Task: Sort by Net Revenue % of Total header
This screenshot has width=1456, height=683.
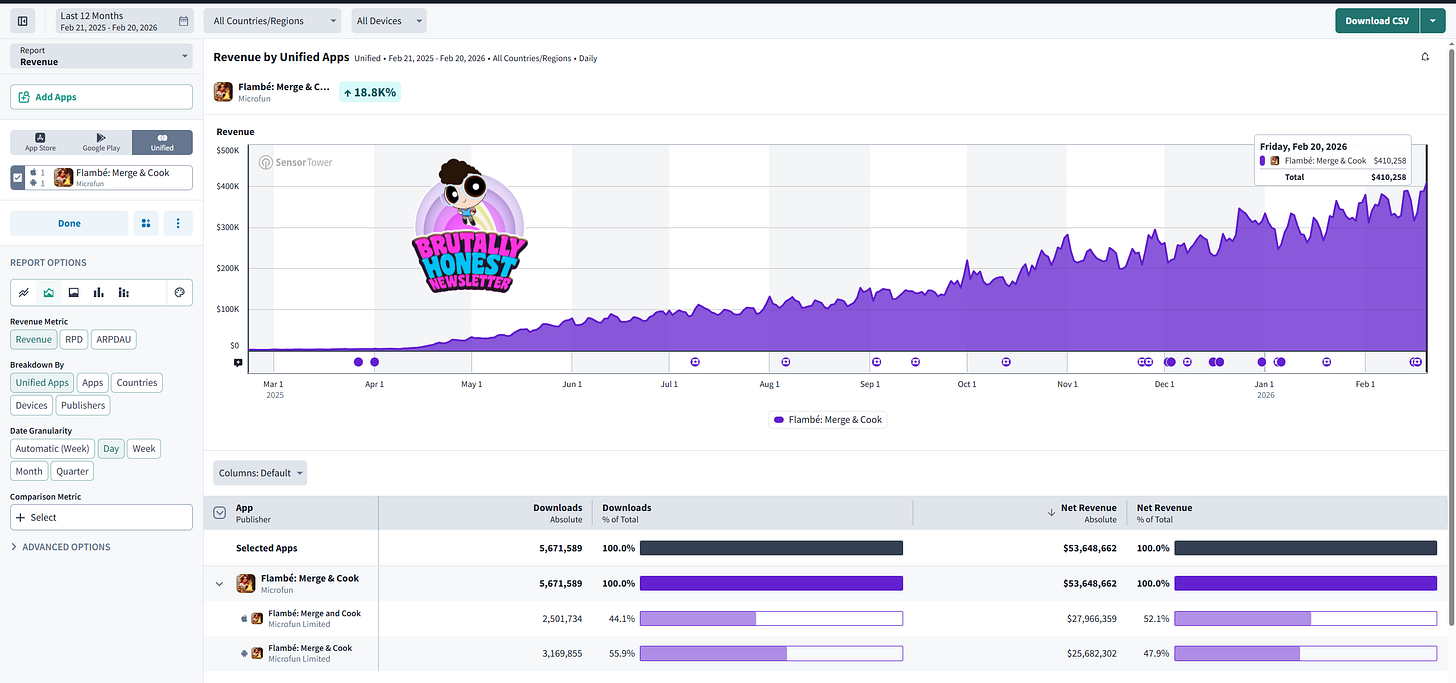Action: (1164, 513)
